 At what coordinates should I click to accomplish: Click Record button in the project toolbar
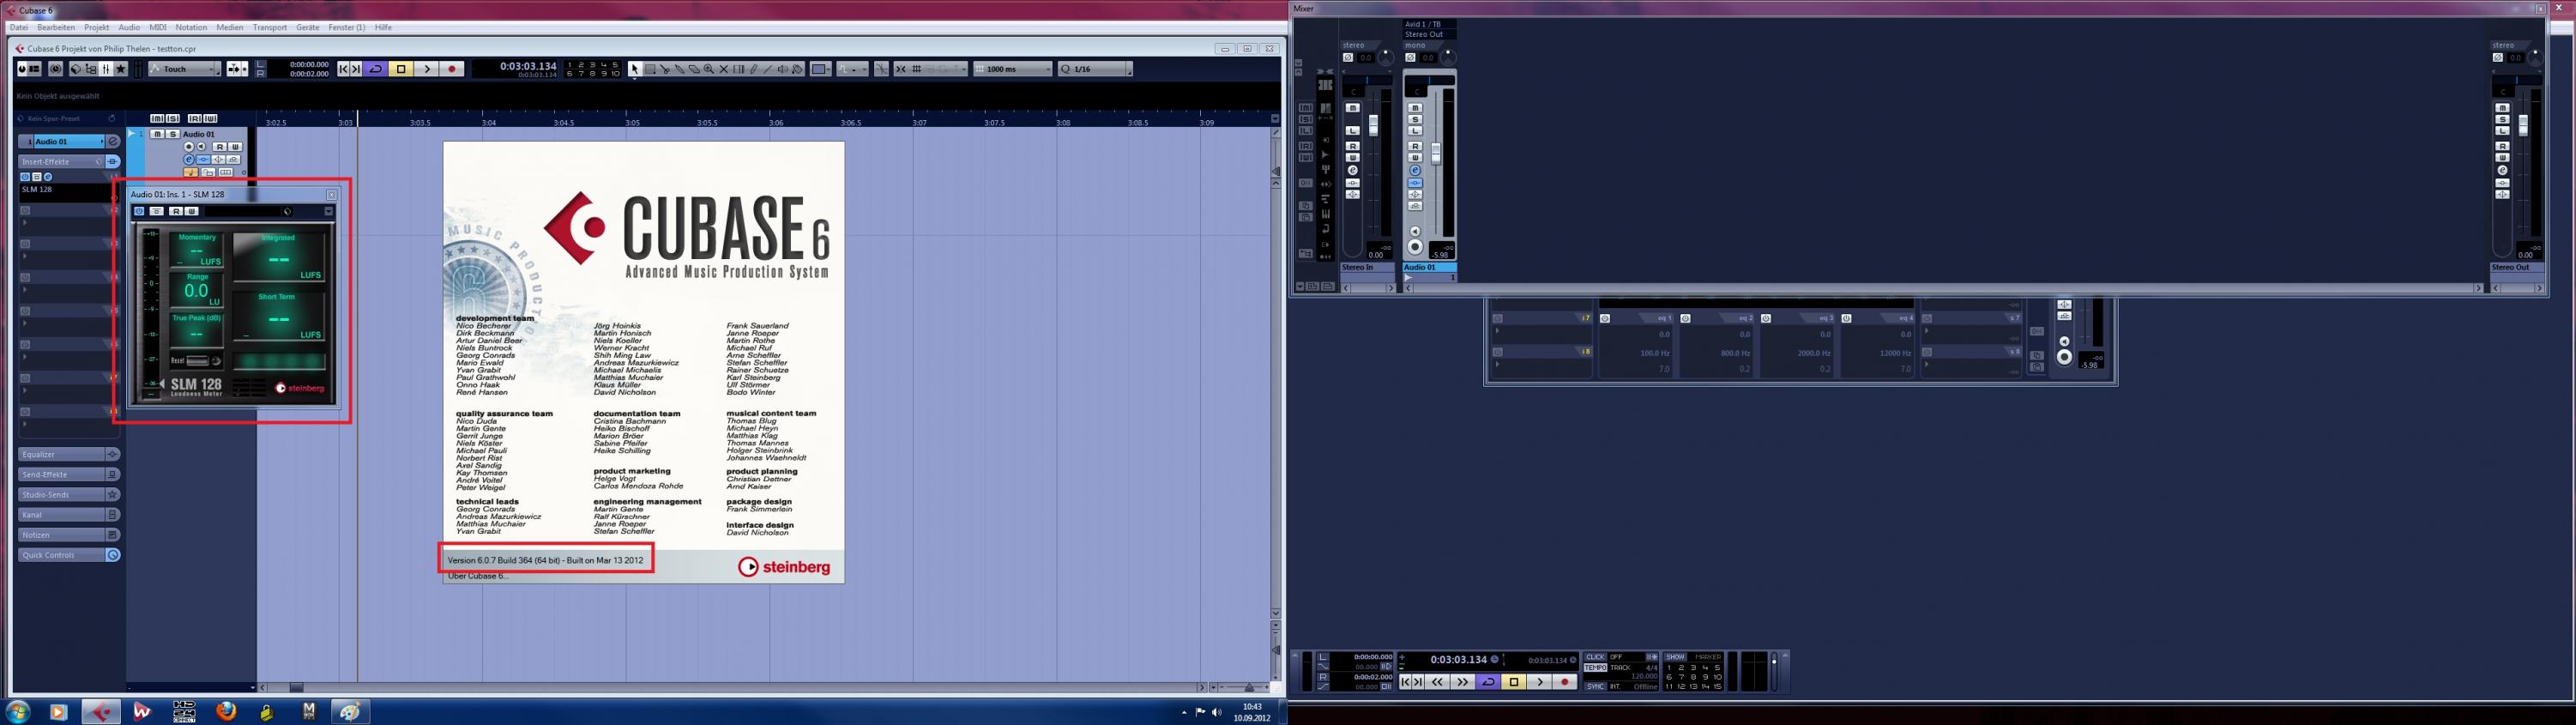tap(452, 69)
